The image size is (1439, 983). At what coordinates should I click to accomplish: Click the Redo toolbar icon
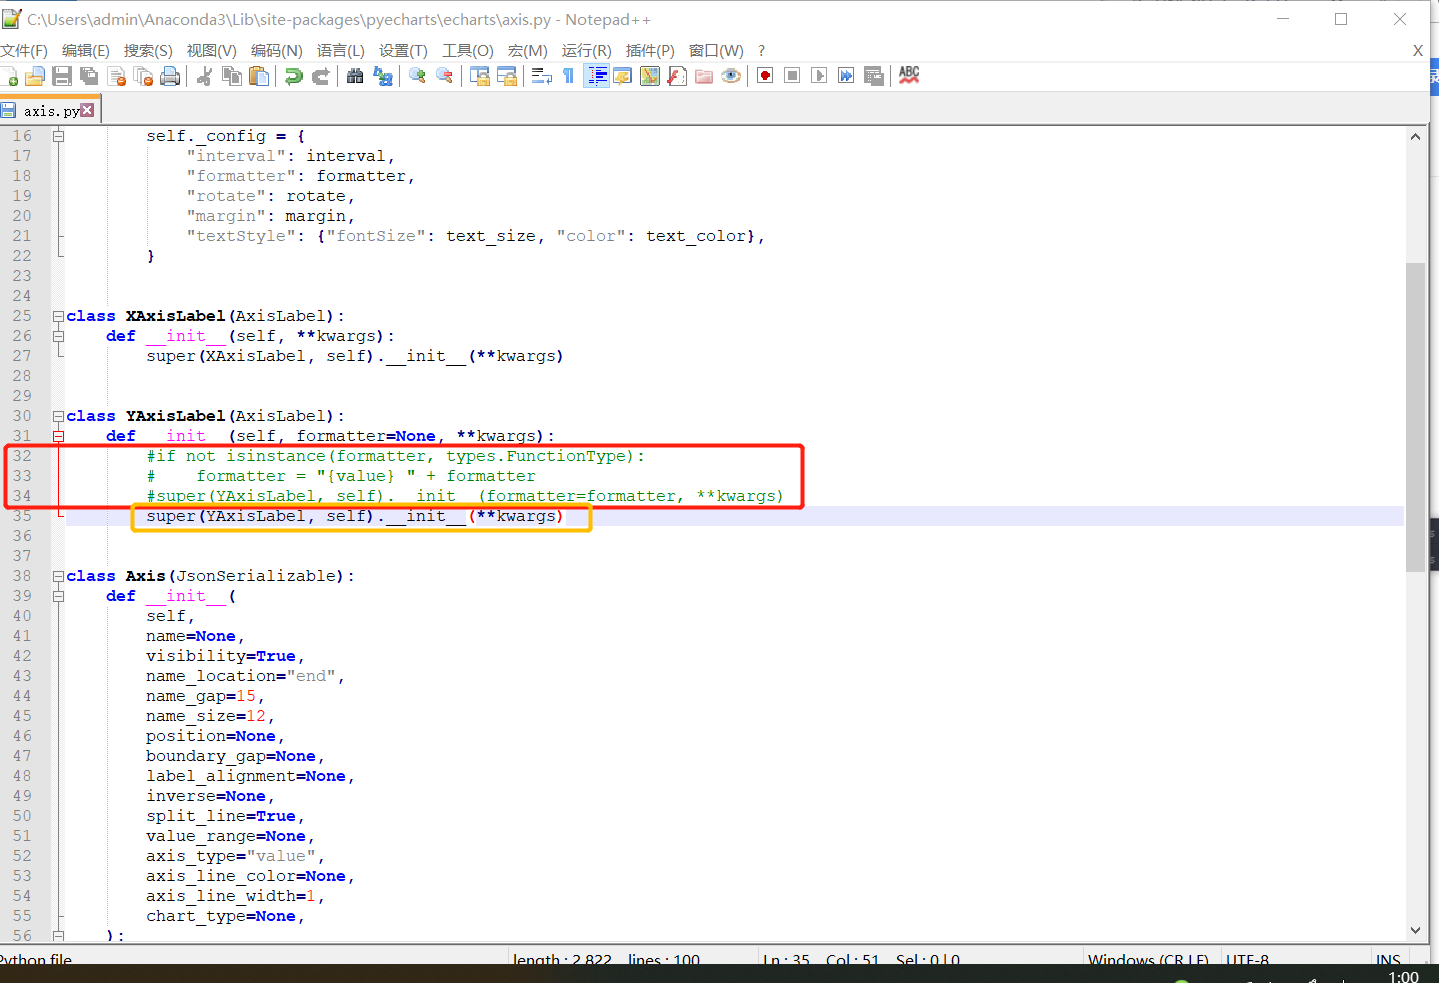point(321,76)
